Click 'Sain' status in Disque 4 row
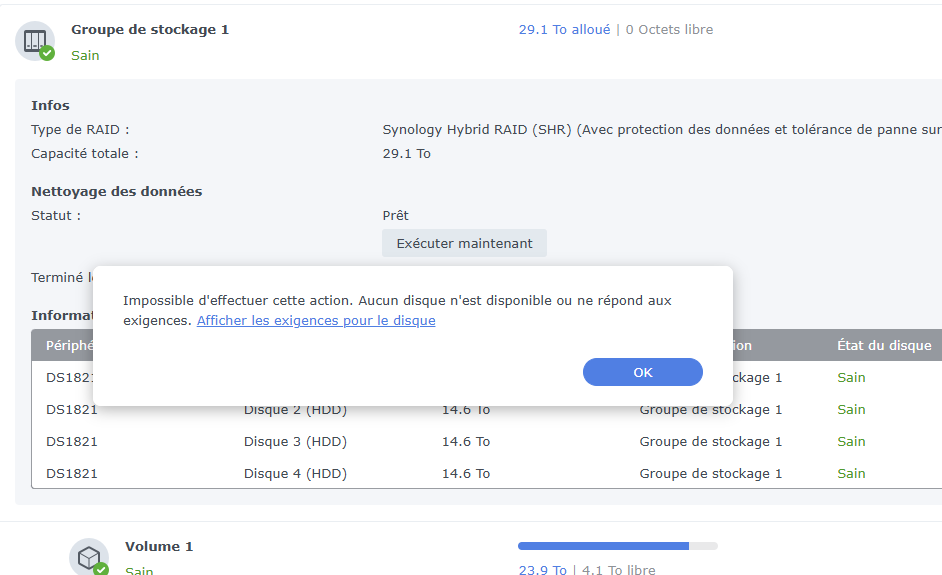The image size is (942, 575). point(851,474)
